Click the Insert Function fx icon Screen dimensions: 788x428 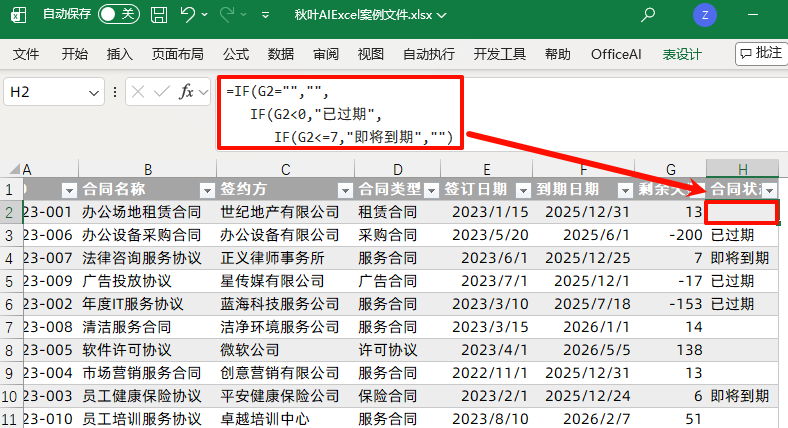coord(186,92)
